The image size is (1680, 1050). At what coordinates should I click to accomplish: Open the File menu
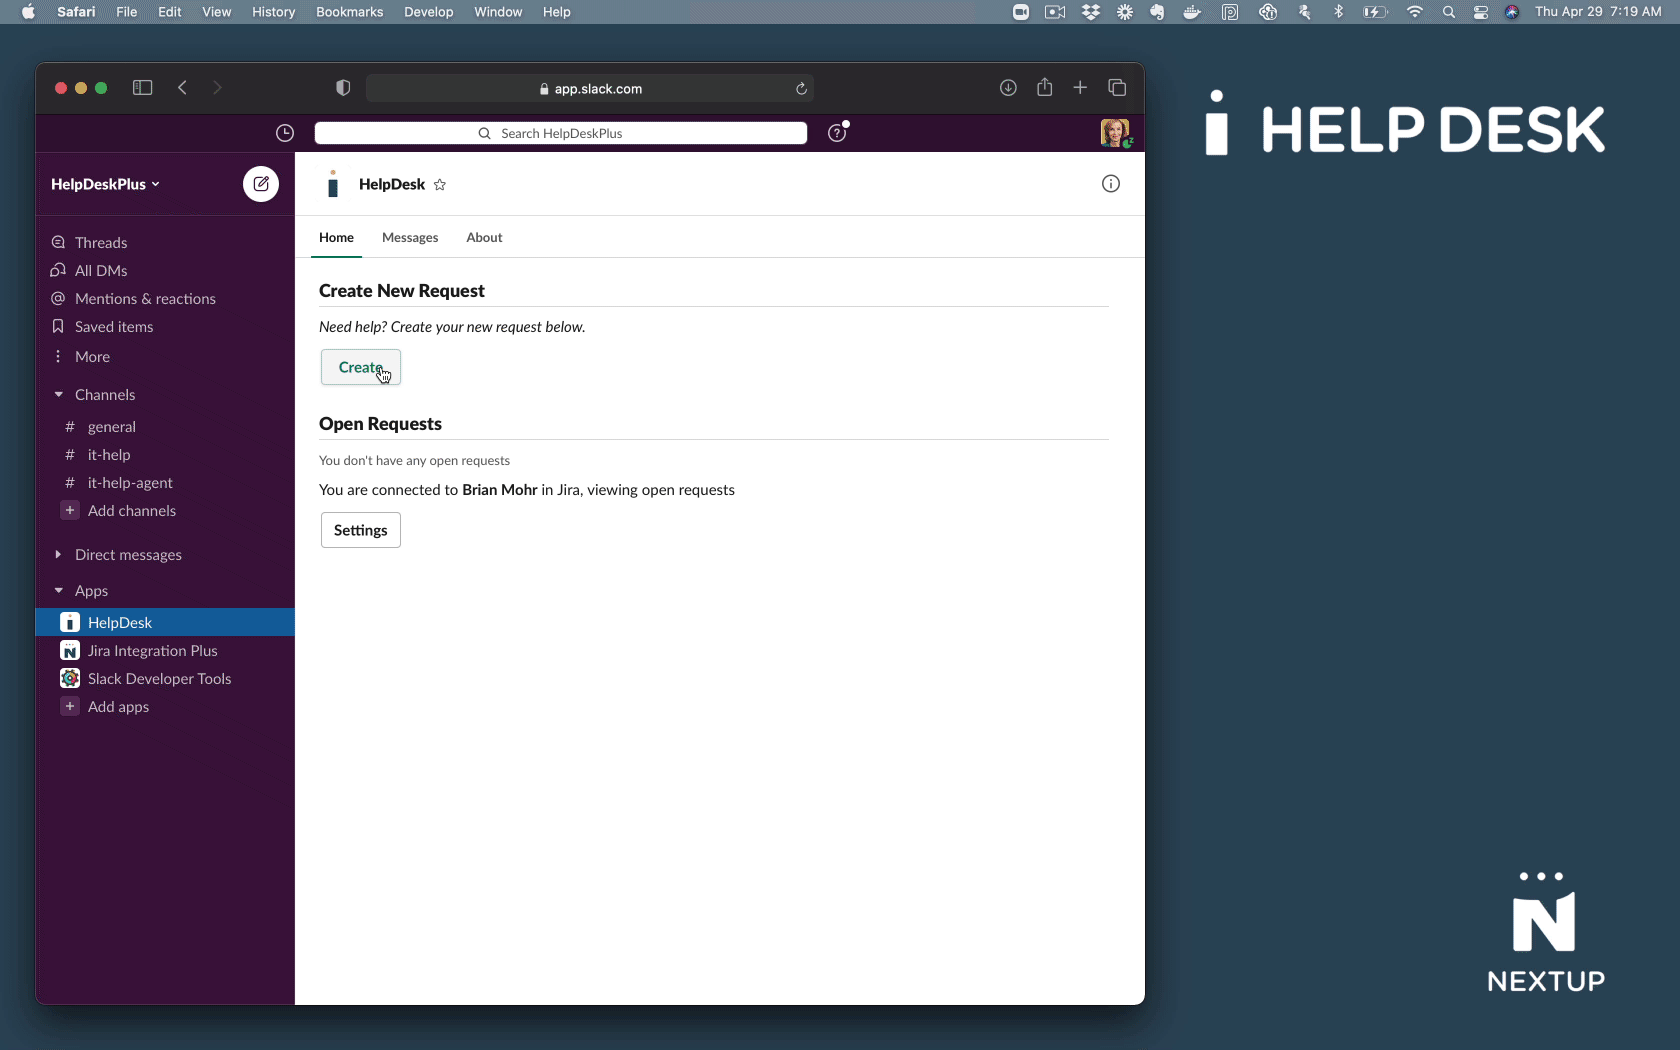126,12
